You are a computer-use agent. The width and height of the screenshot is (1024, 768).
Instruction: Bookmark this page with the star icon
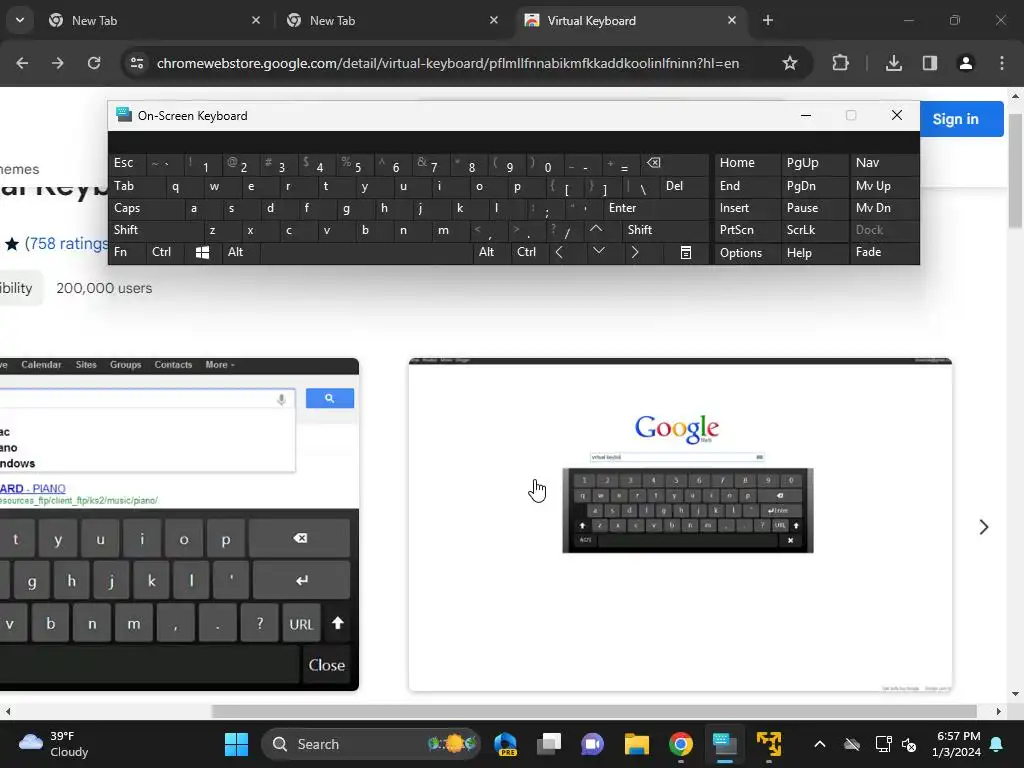pos(790,63)
